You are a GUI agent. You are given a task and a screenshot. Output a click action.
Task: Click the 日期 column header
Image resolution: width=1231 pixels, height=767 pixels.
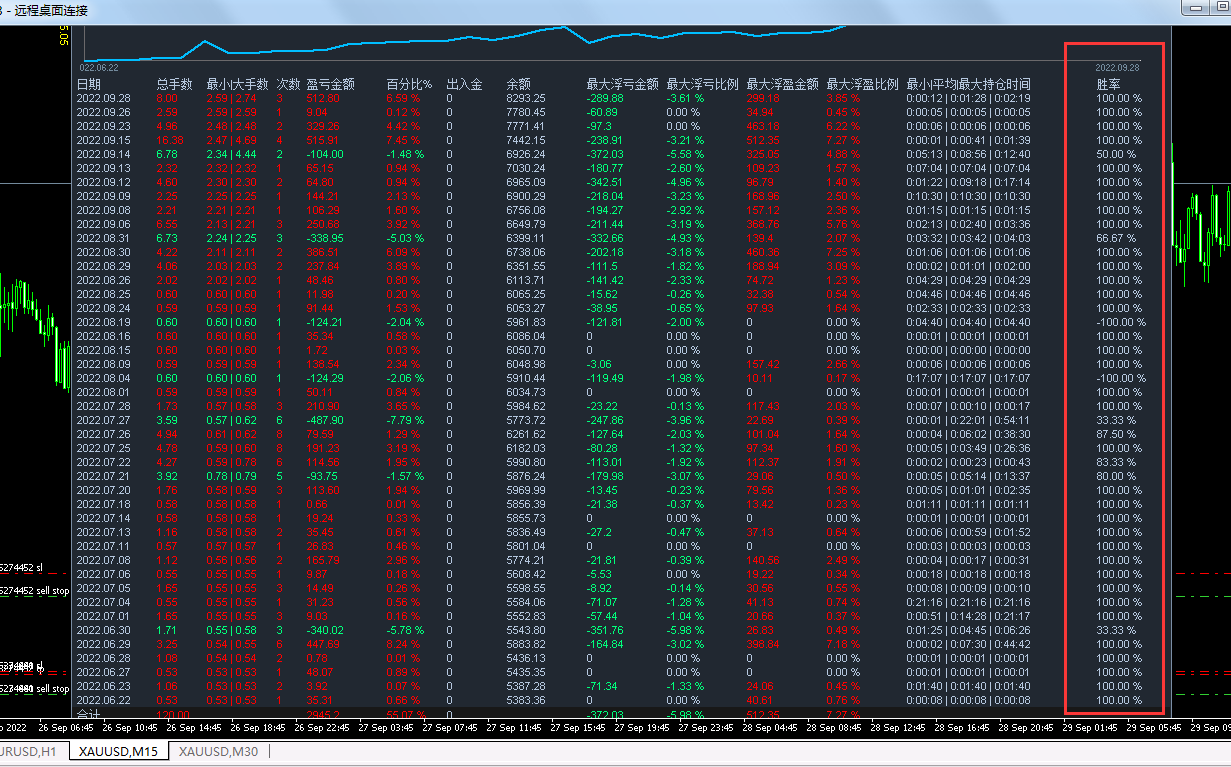point(89,84)
